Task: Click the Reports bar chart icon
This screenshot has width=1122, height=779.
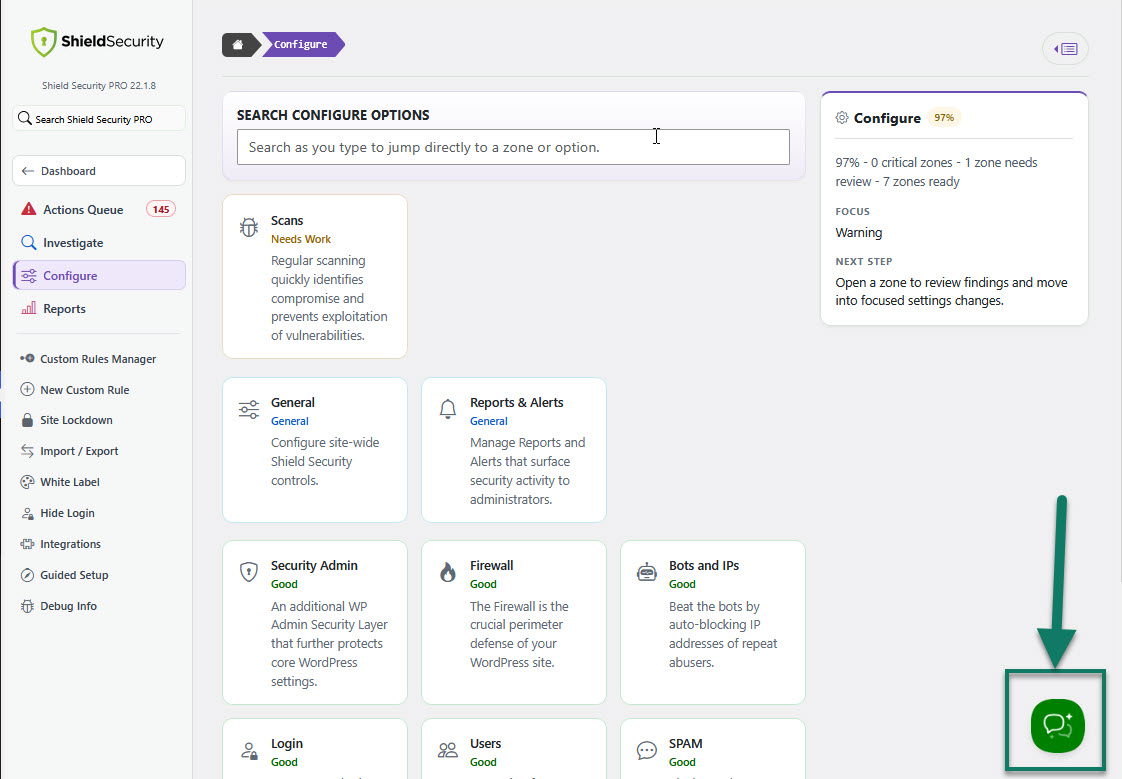Action: tap(29, 308)
